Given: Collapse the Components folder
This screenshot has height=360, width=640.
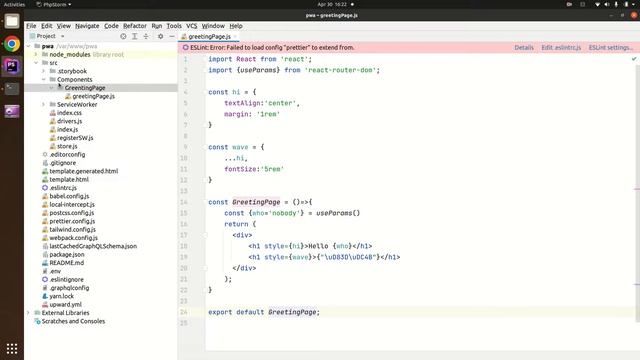Looking at the screenshot, I should (44, 79).
